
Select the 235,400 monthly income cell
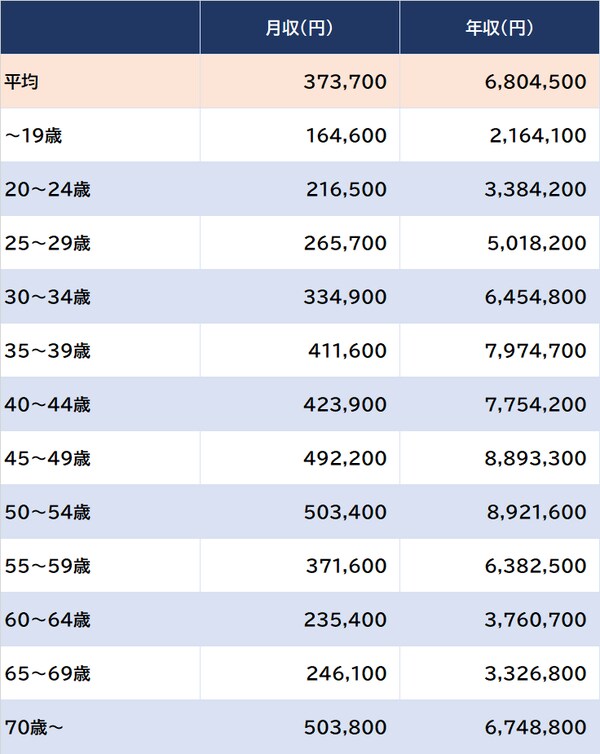pos(346,621)
